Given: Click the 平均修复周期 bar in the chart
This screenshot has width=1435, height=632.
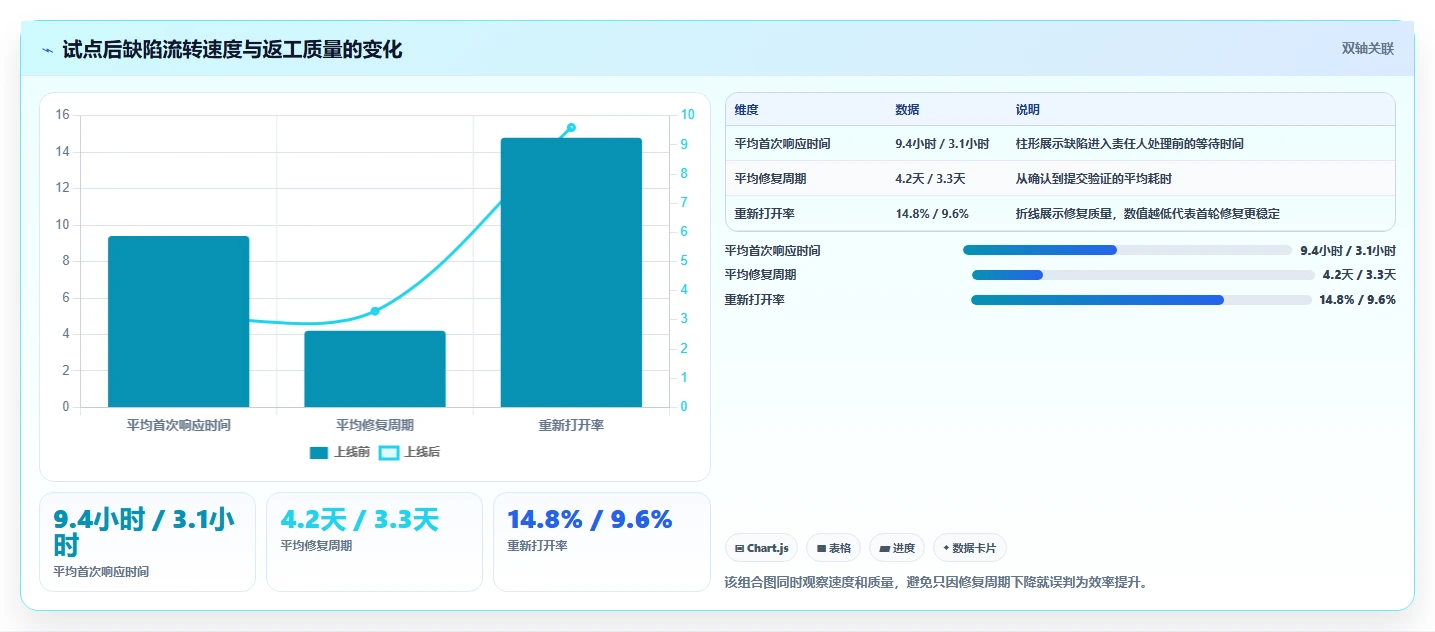Looking at the screenshot, I should pos(375,369).
